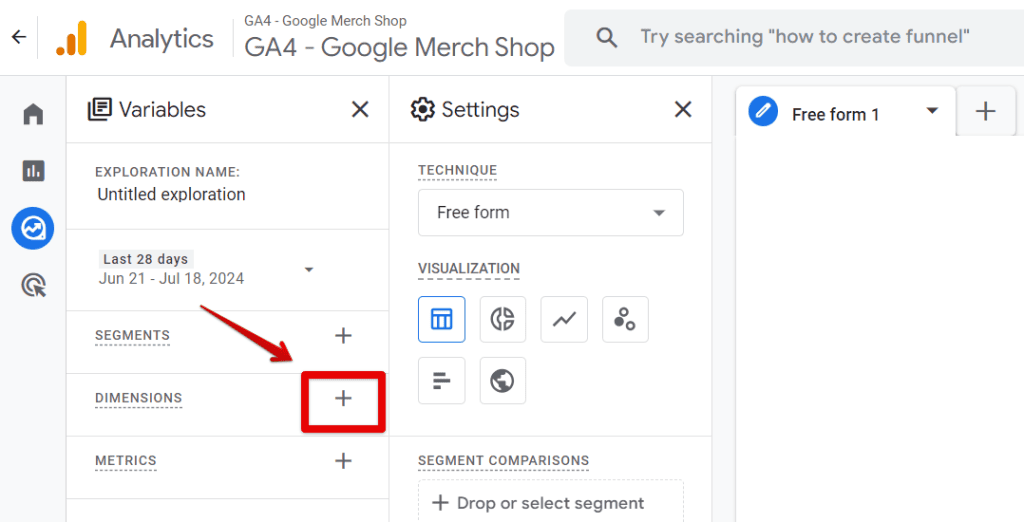Select the scatter plot visualization

pyautogui.click(x=625, y=319)
